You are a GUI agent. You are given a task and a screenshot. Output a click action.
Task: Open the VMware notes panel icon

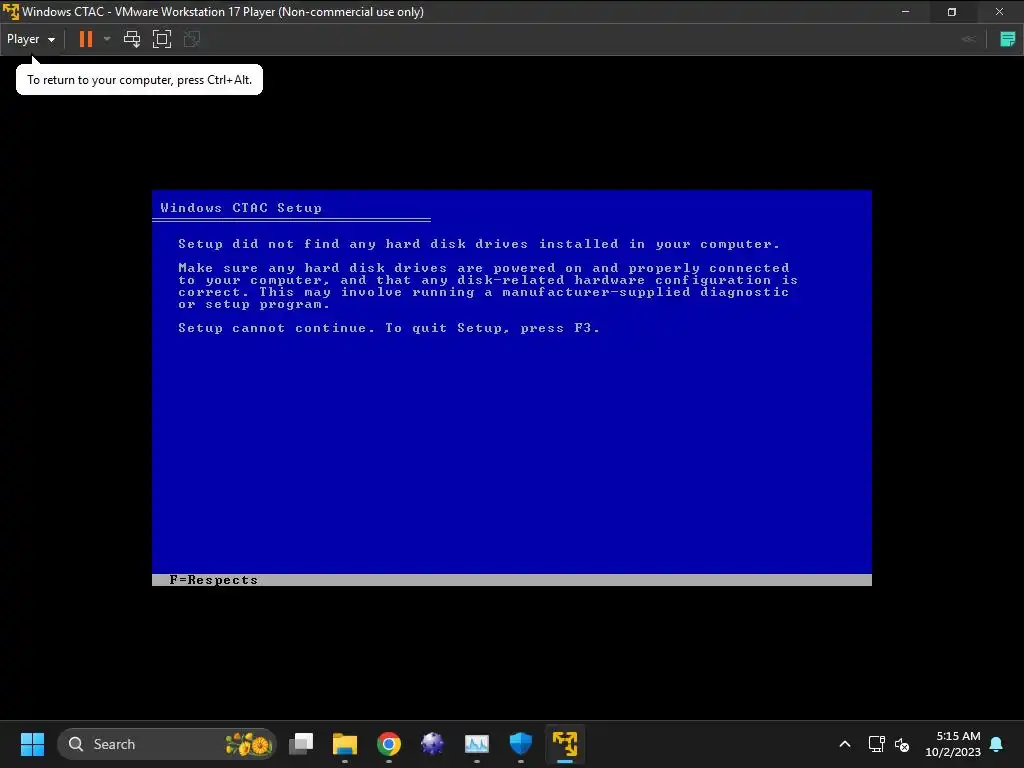click(x=1007, y=39)
